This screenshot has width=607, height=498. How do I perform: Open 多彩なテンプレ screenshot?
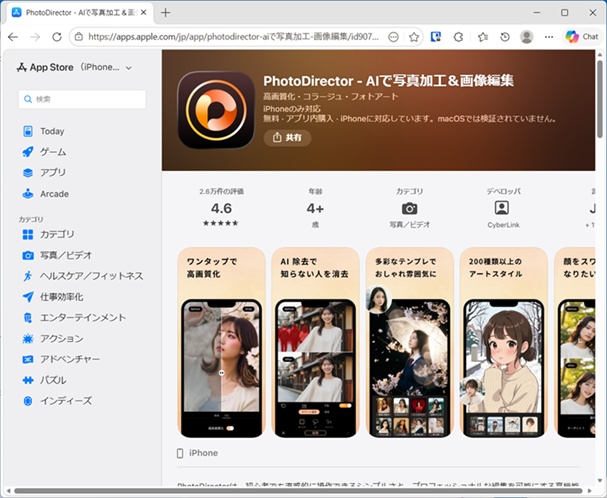pos(410,343)
